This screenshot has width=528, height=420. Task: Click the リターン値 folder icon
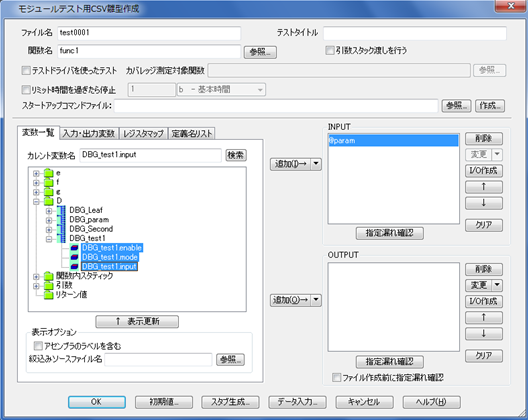(49, 295)
